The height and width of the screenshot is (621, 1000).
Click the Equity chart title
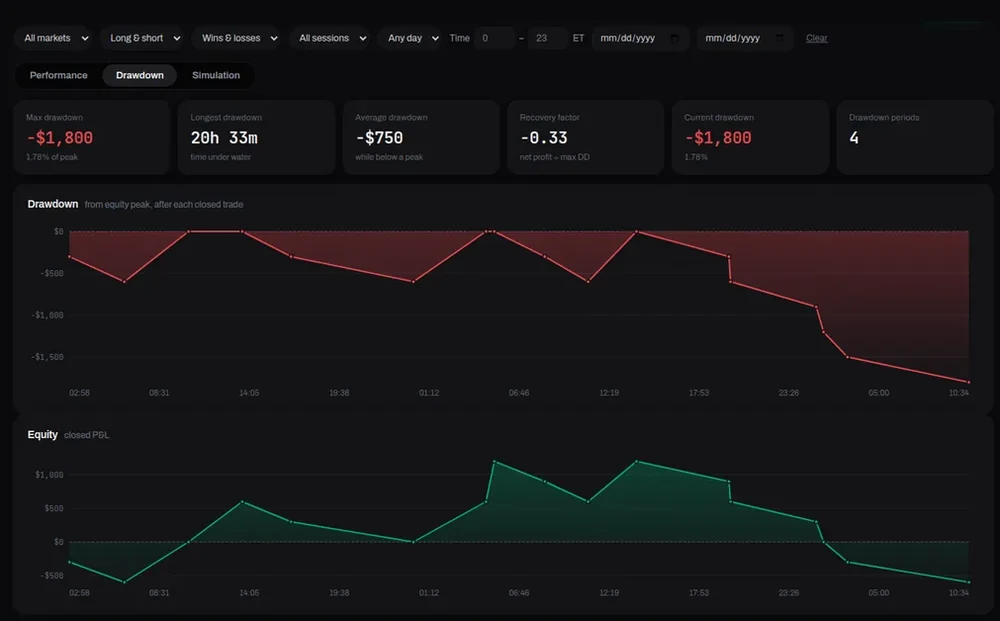[x=42, y=435]
